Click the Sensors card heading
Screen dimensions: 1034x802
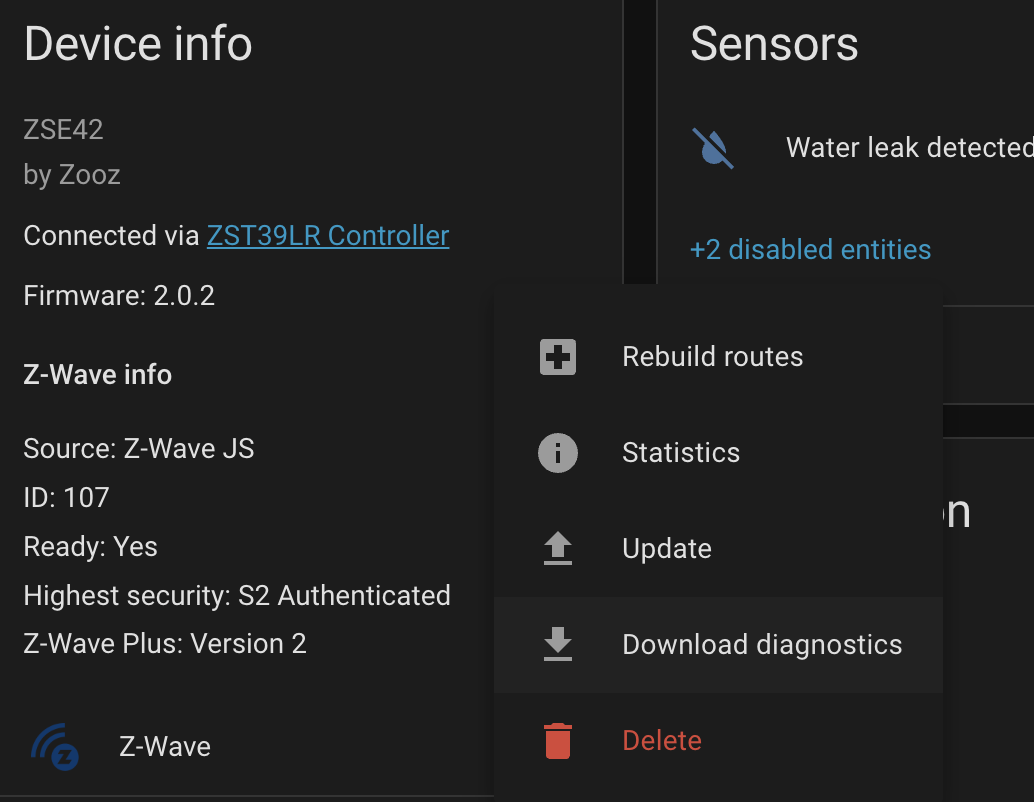click(x=774, y=44)
